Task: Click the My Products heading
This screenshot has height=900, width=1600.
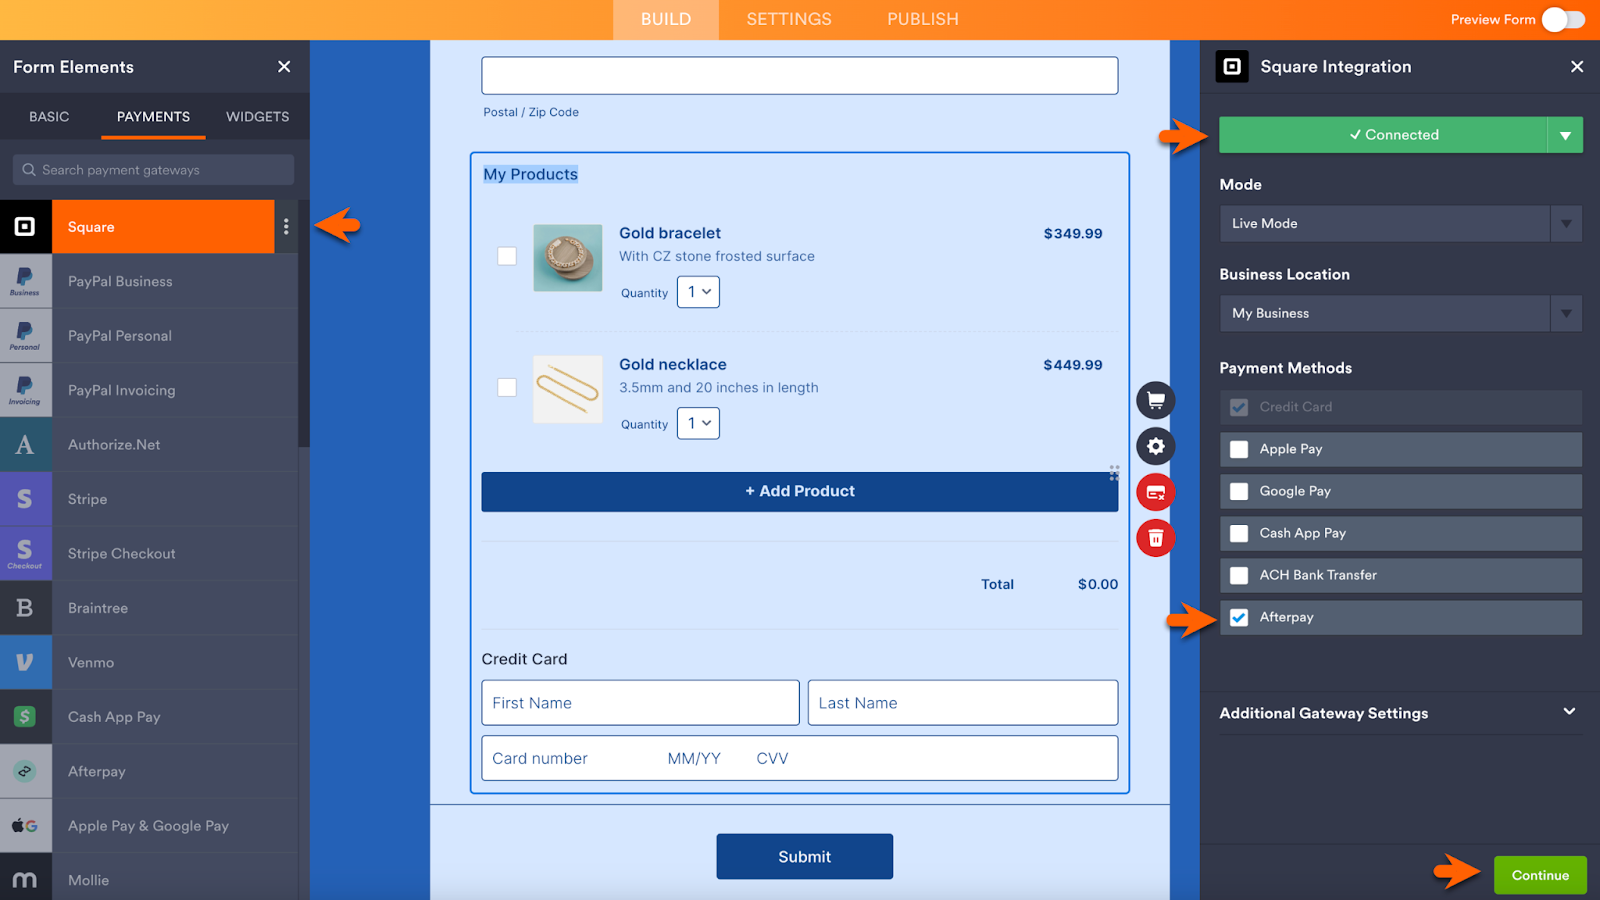Action: tap(531, 174)
